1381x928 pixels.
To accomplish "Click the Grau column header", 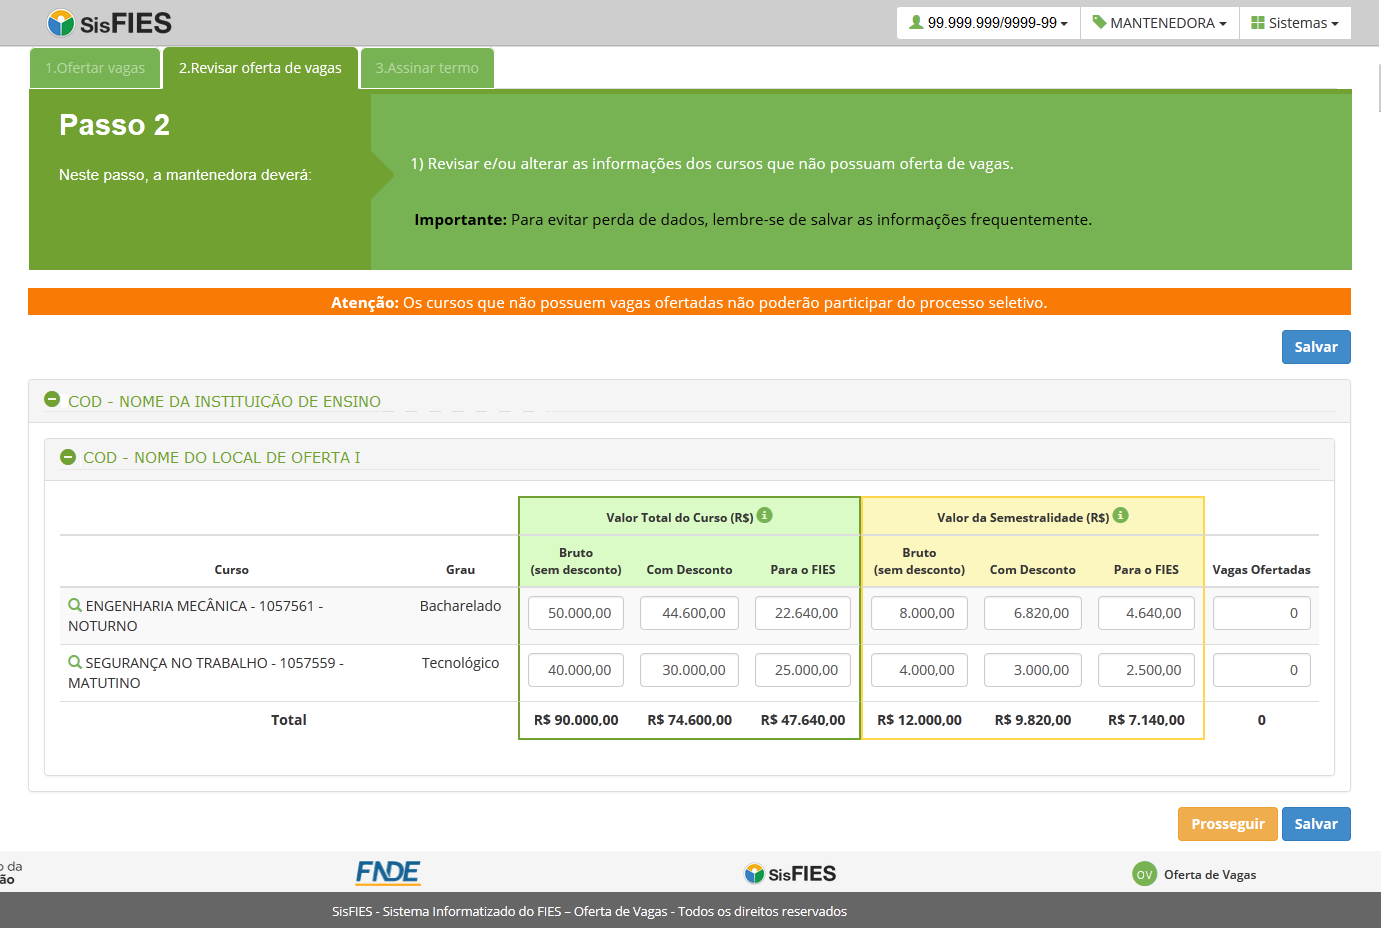I will [x=460, y=570].
